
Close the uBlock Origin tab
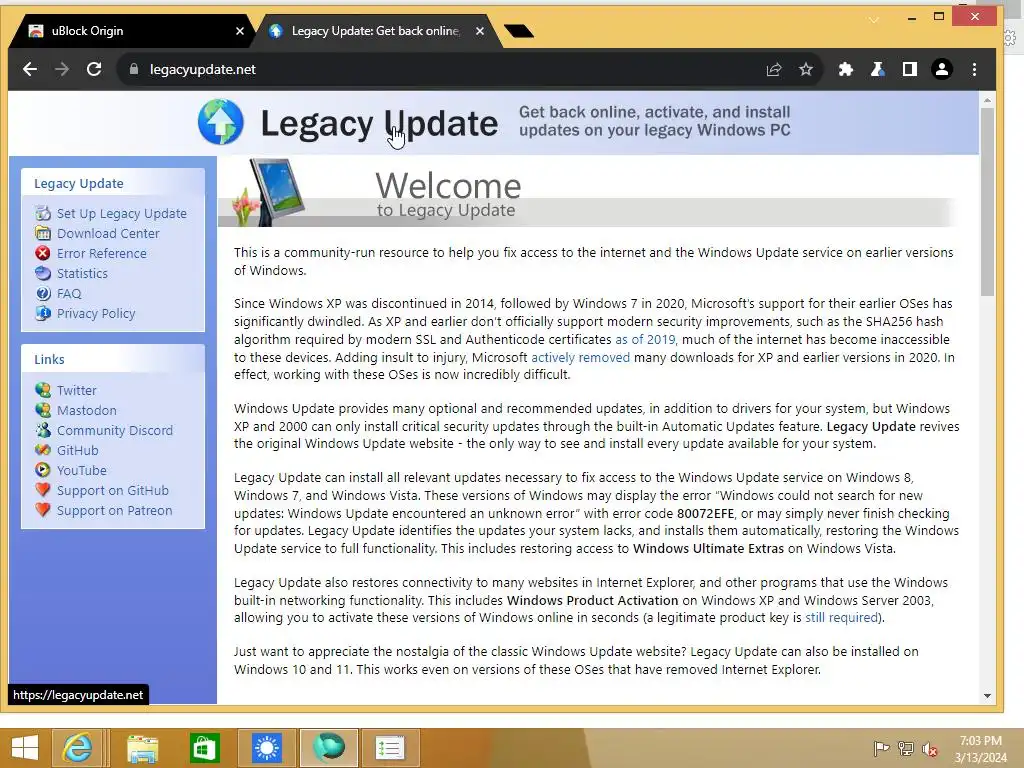[x=240, y=31]
